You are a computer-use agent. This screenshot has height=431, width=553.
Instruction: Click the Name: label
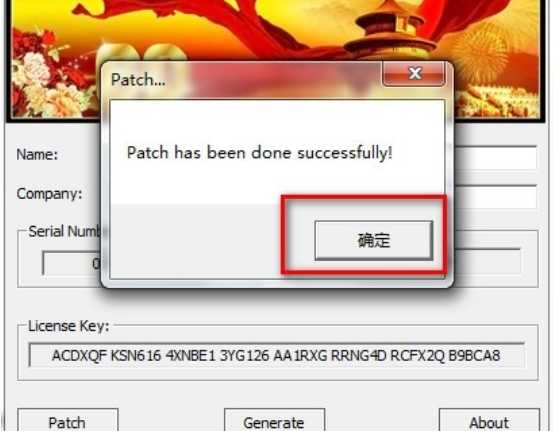tap(37, 154)
